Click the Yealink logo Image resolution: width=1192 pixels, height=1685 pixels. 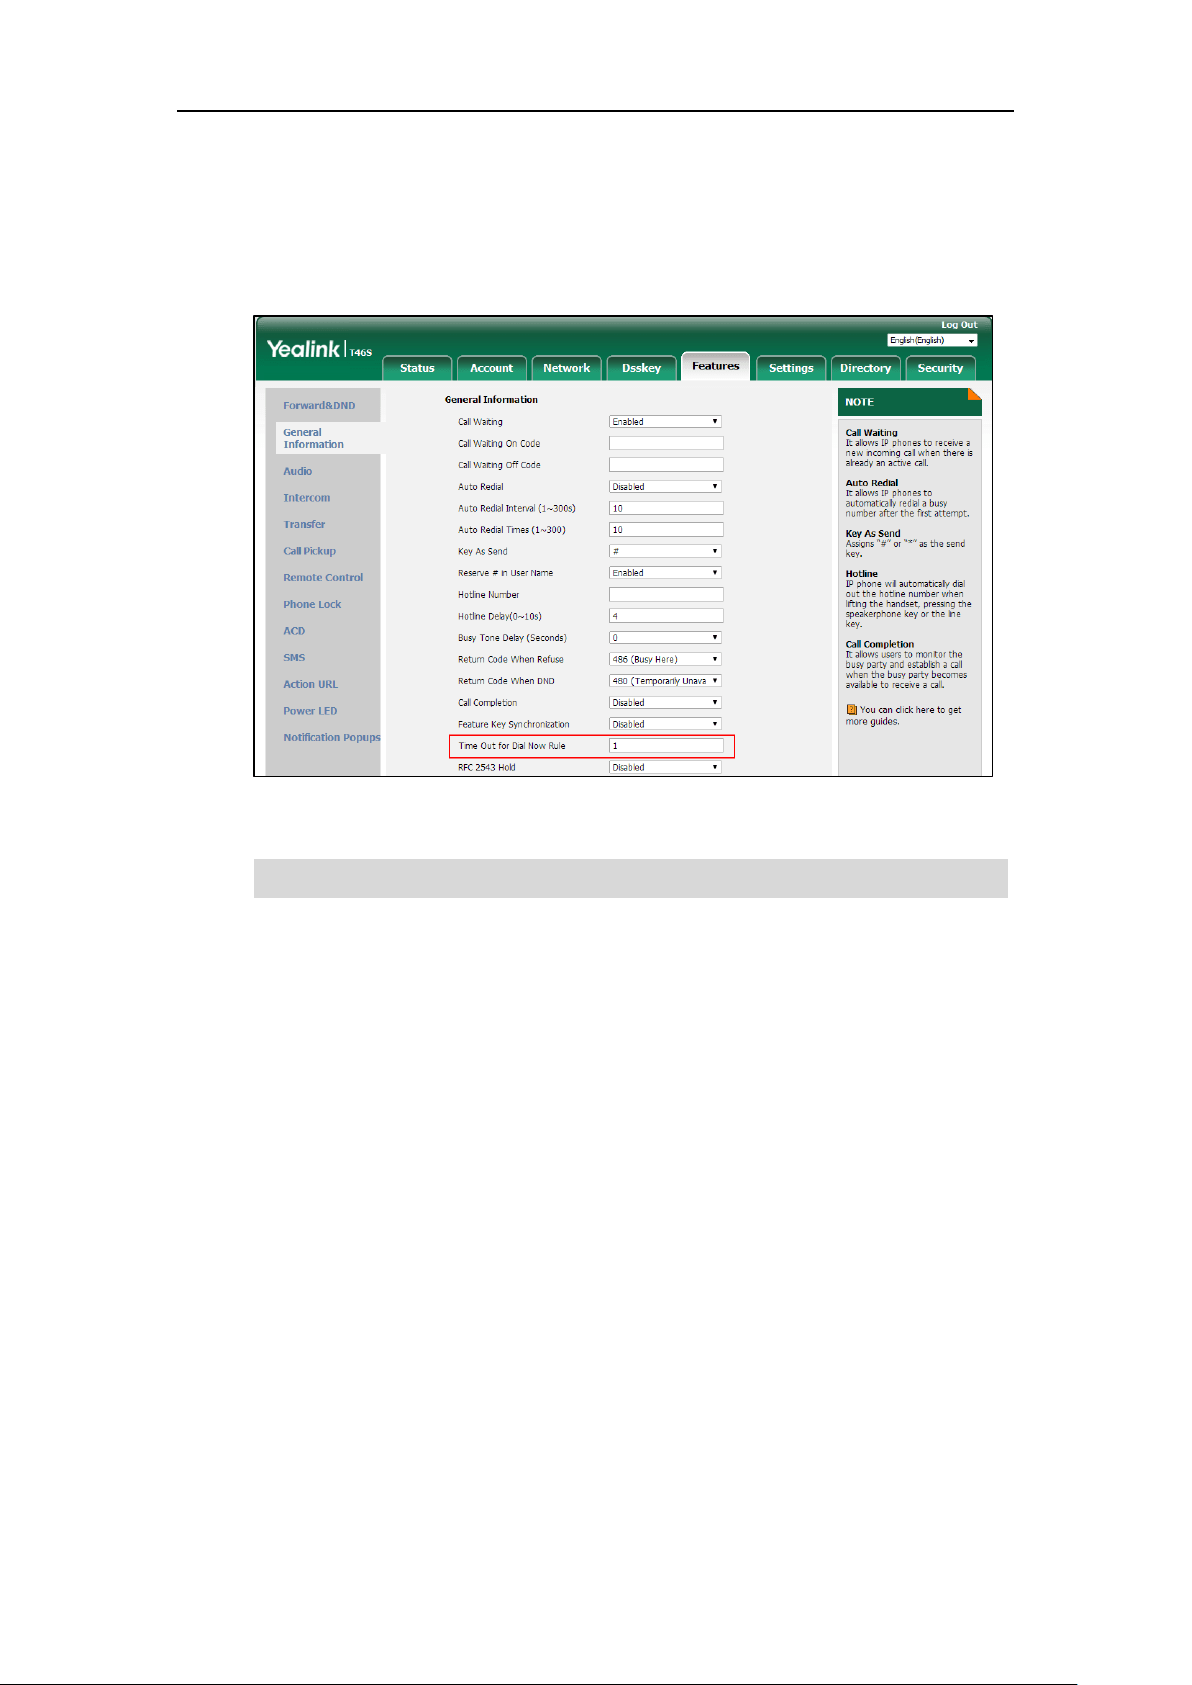click(x=305, y=349)
